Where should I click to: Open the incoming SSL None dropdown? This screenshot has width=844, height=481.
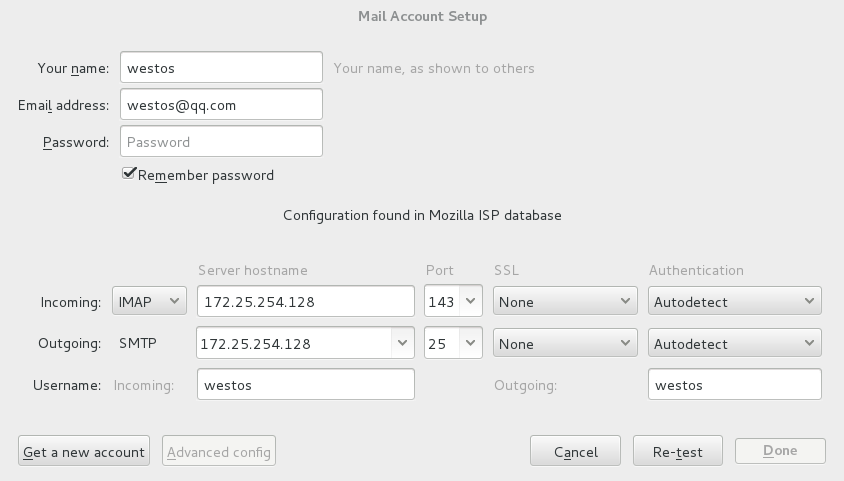(565, 301)
